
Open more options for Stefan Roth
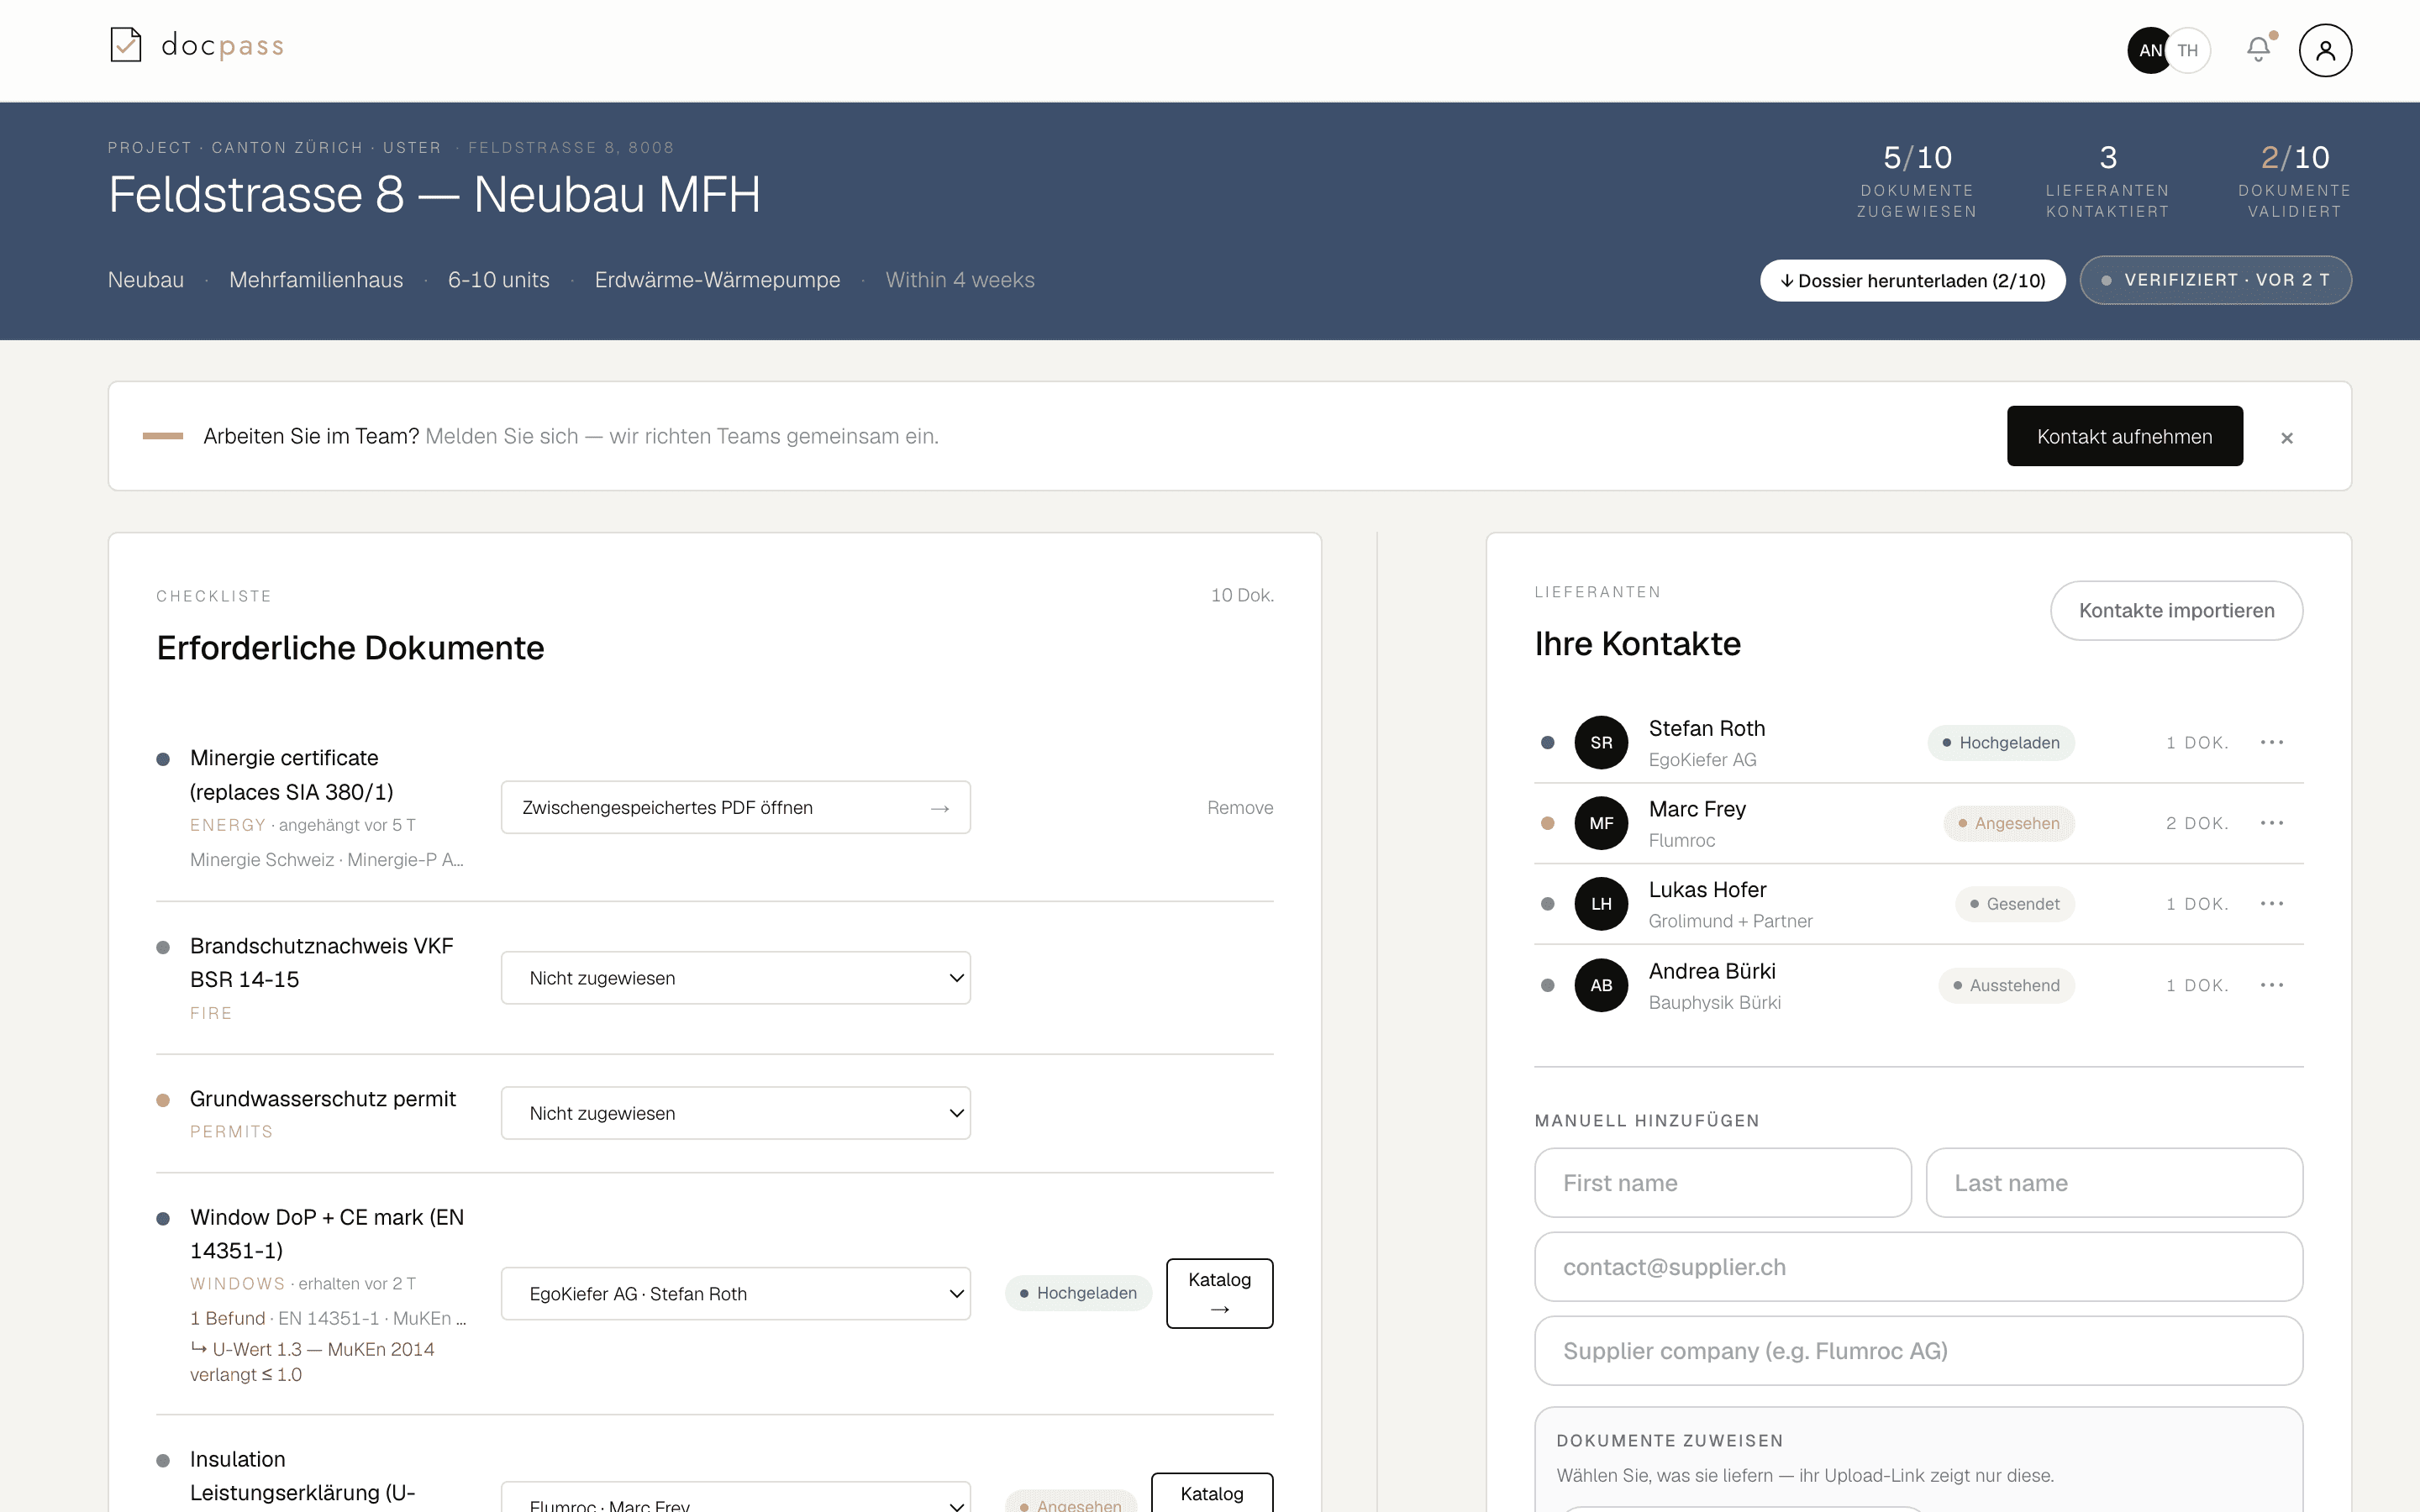(2271, 742)
